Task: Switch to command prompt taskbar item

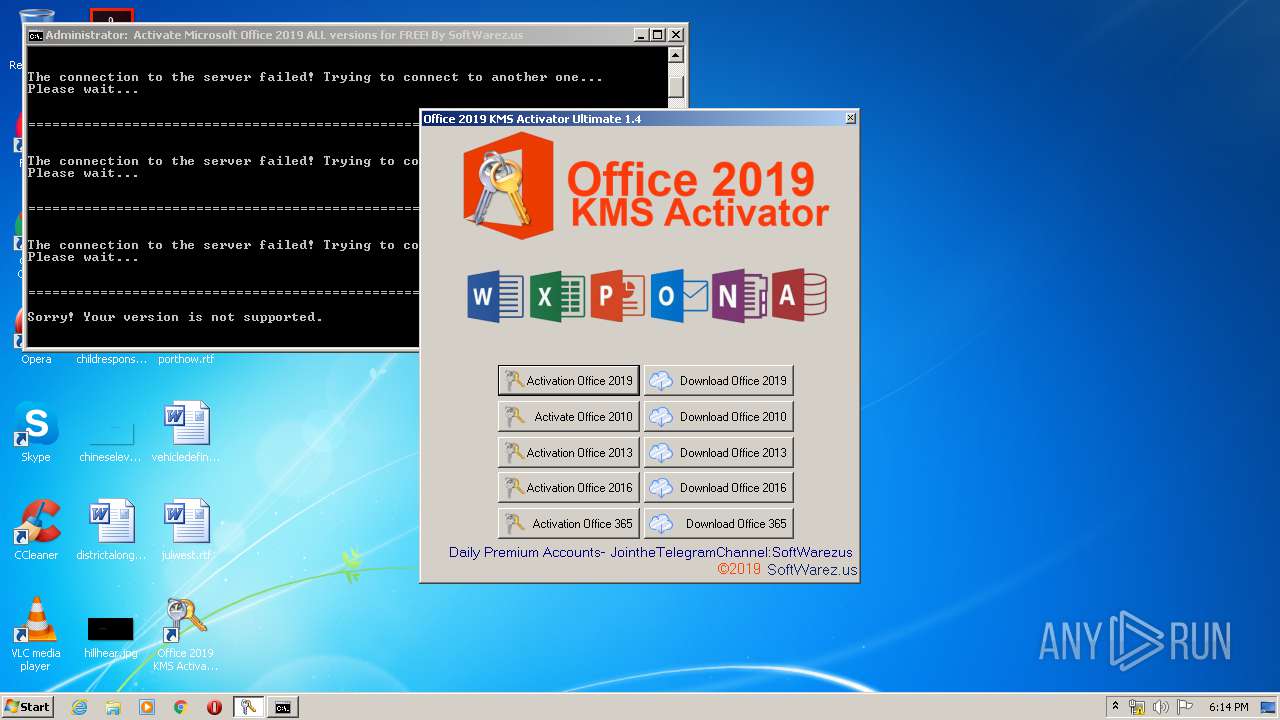Action: (283, 707)
